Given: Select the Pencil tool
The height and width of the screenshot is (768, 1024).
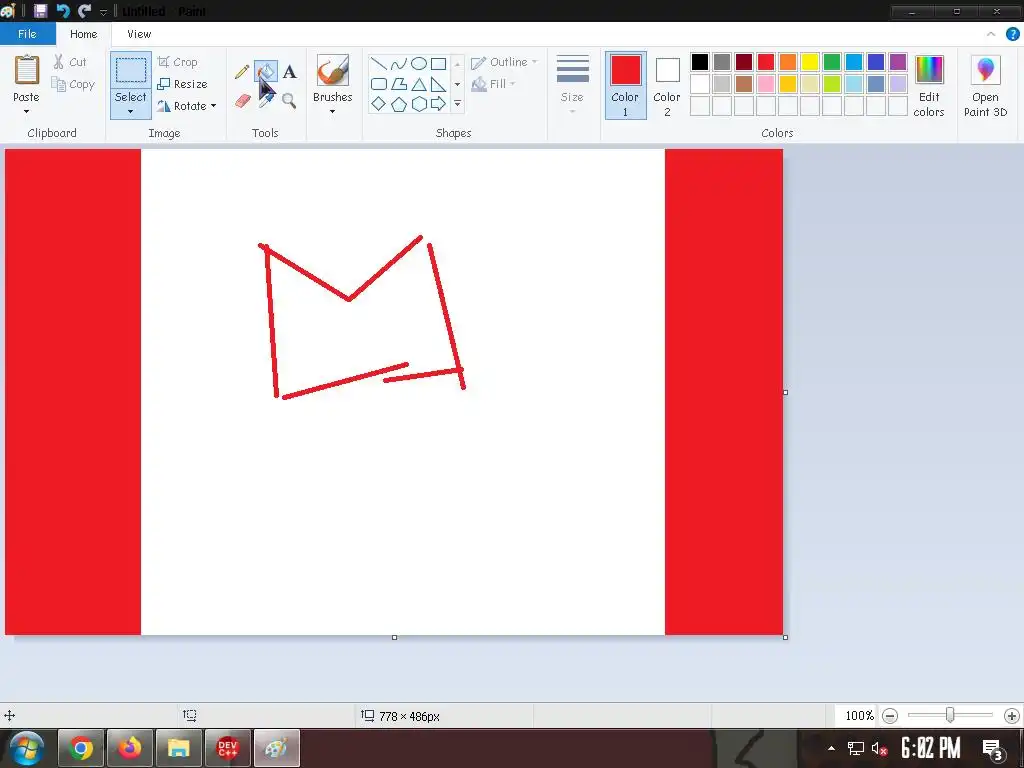Looking at the screenshot, I should [242, 71].
